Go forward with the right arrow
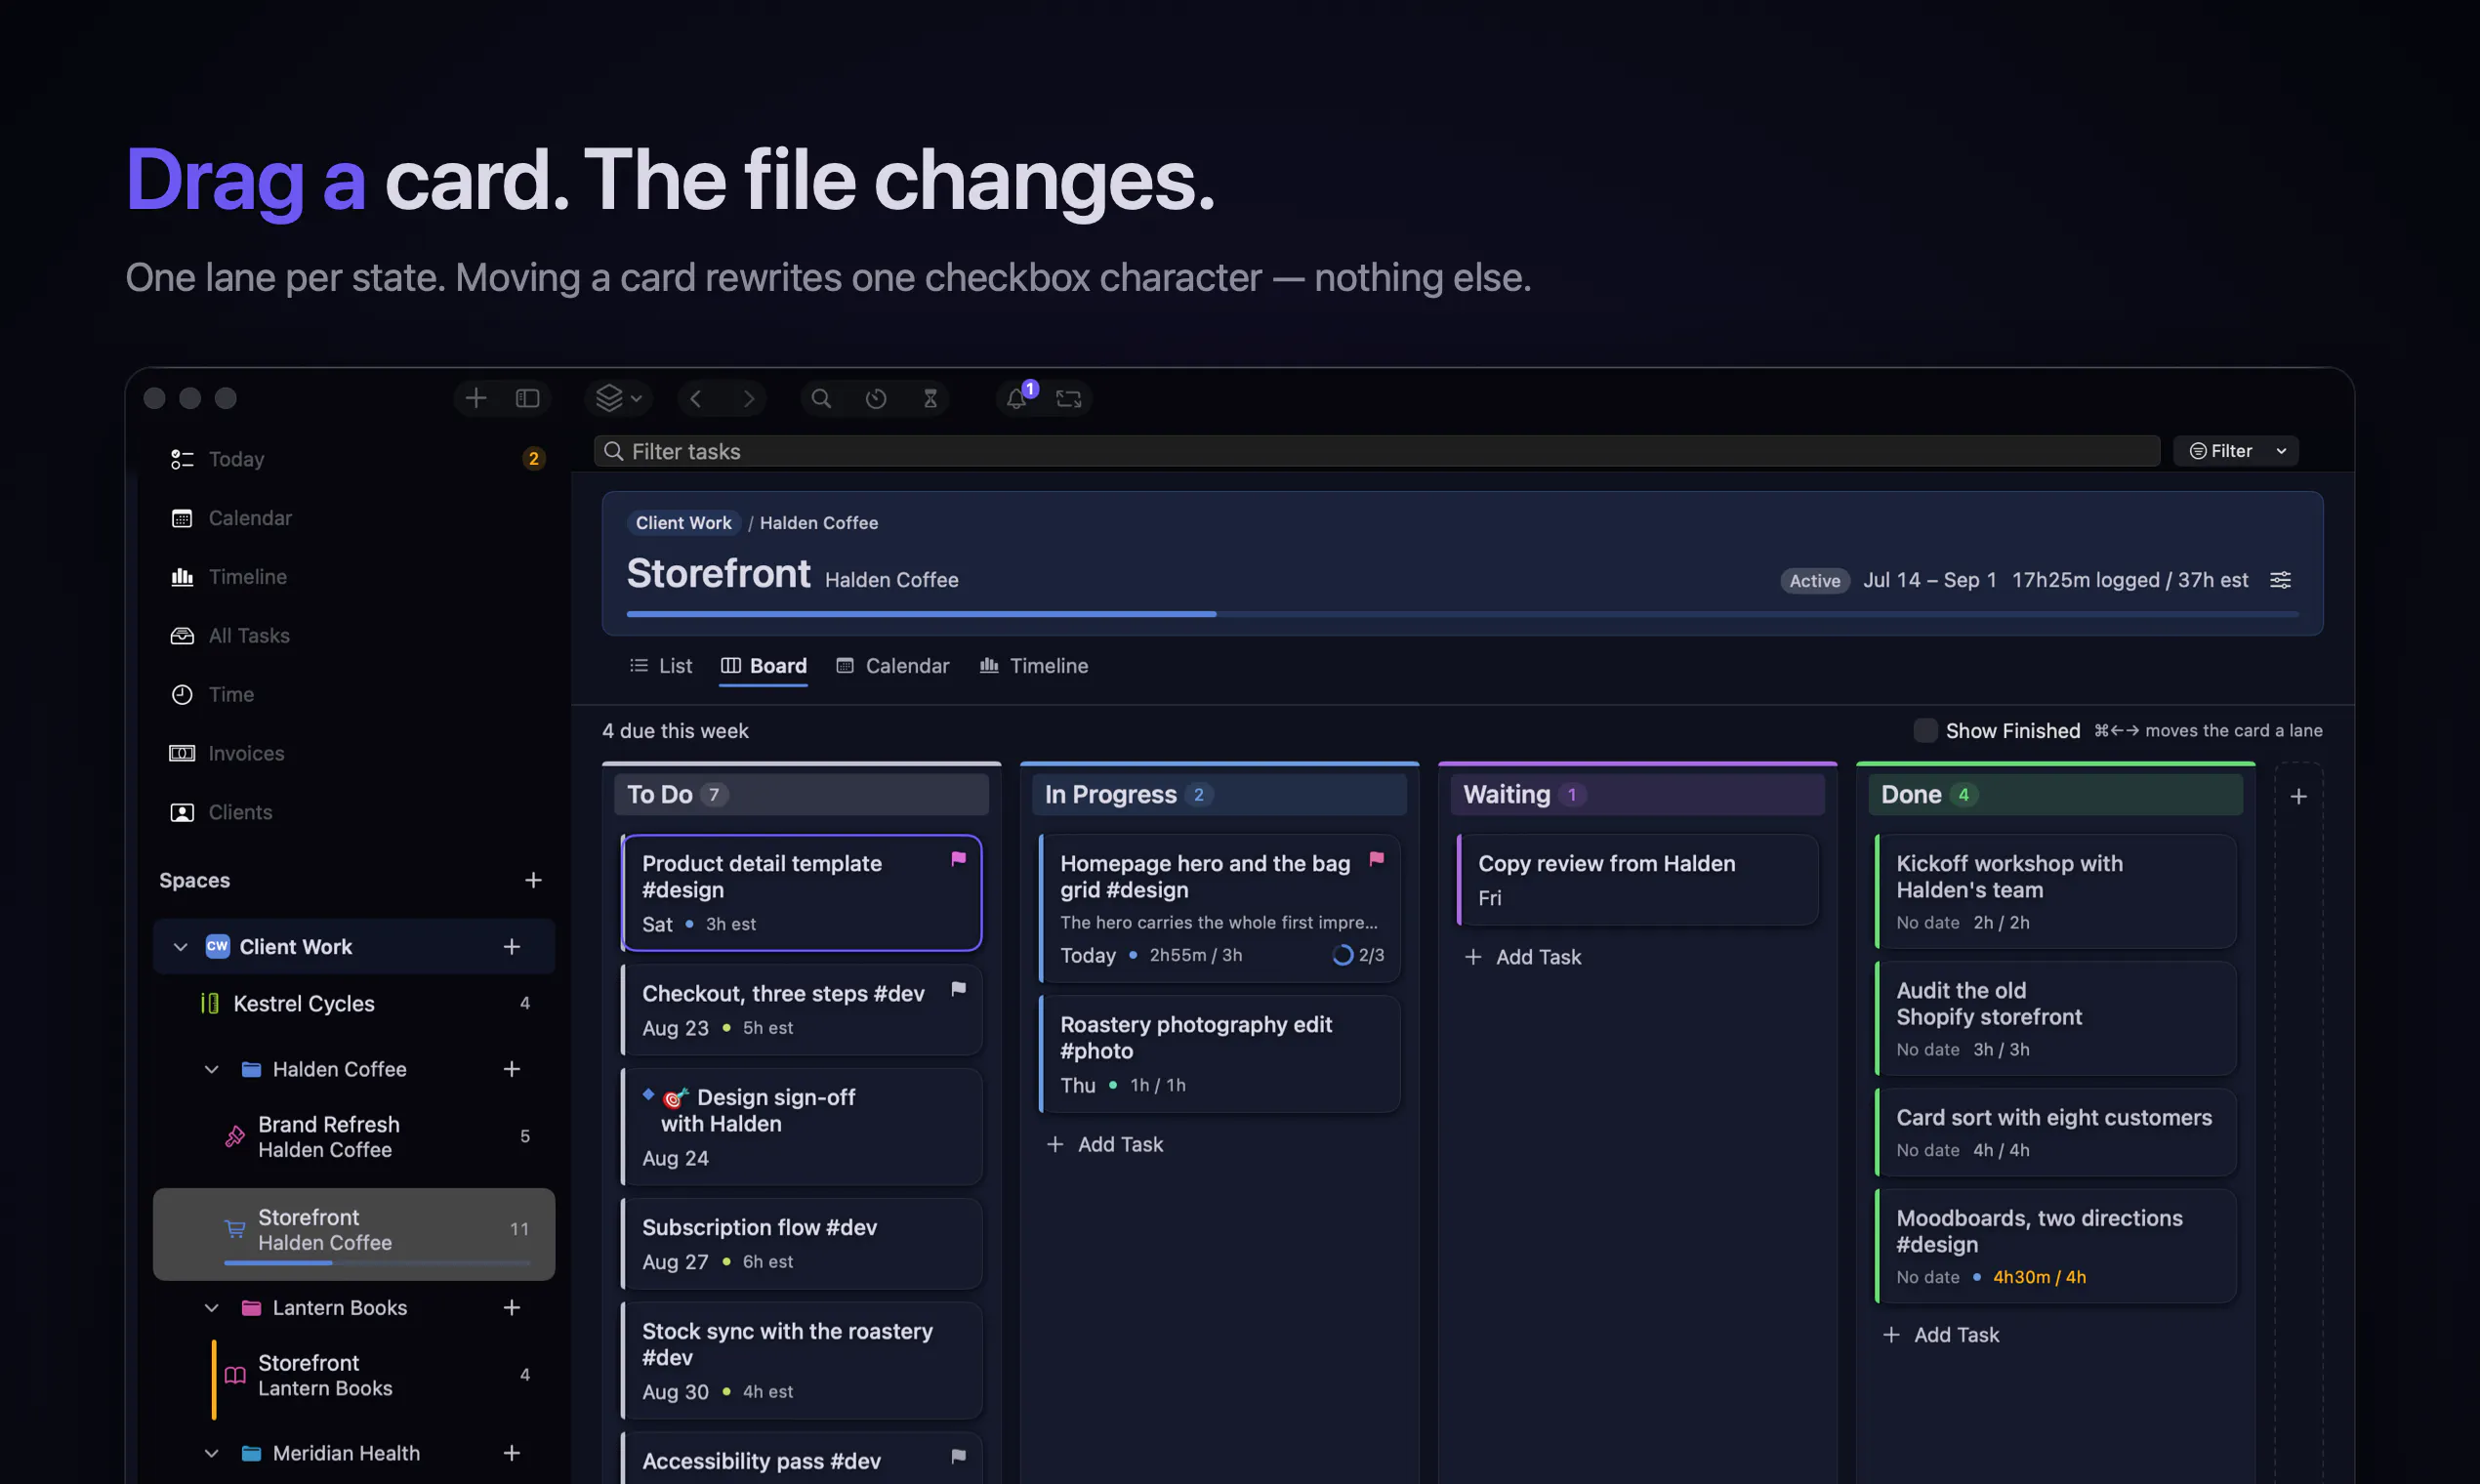The width and height of the screenshot is (2480, 1484). pos(749,398)
